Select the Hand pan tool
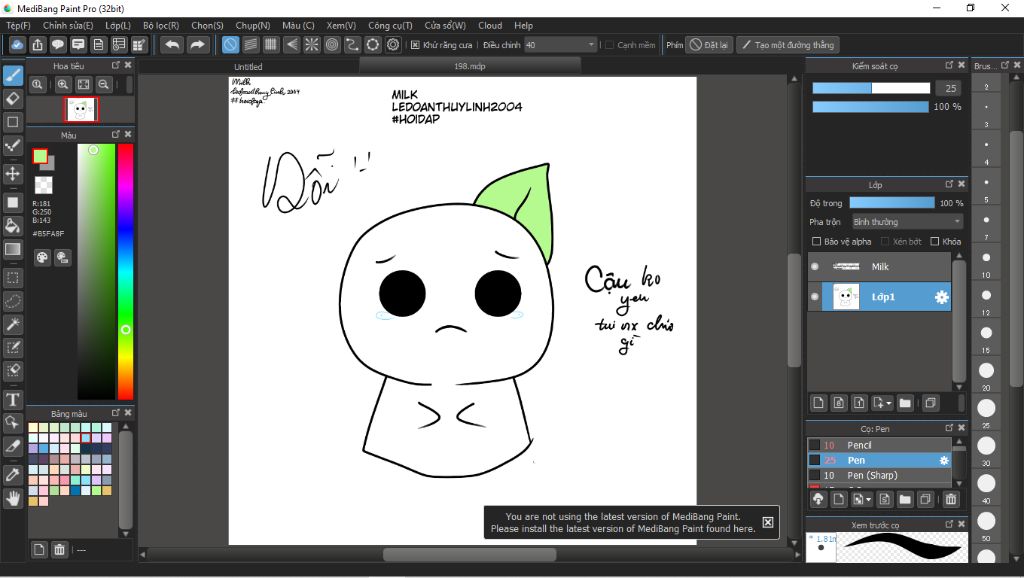 point(12,499)
